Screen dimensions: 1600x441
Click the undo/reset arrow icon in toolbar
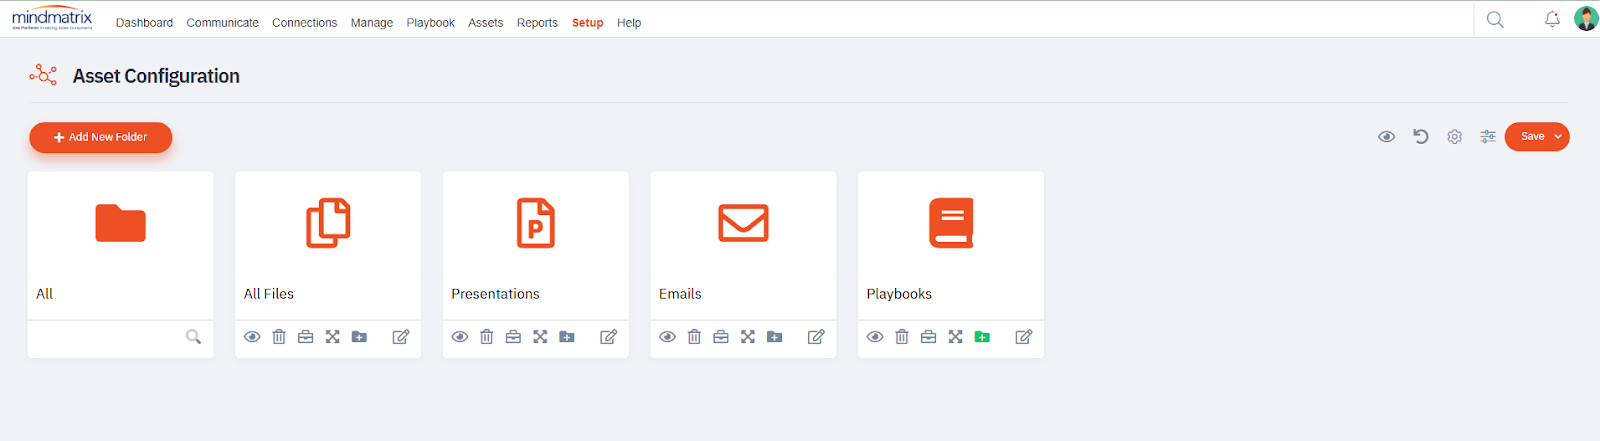(x=1420, y=137)
